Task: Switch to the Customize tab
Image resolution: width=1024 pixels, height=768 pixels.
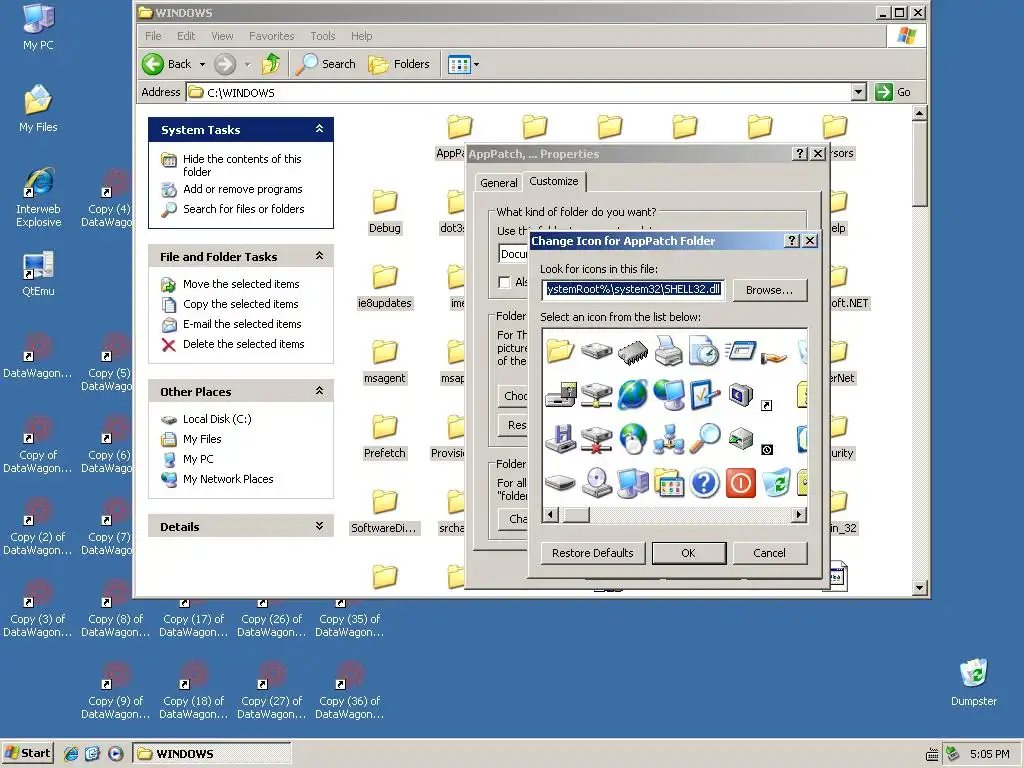Action: 554,181
